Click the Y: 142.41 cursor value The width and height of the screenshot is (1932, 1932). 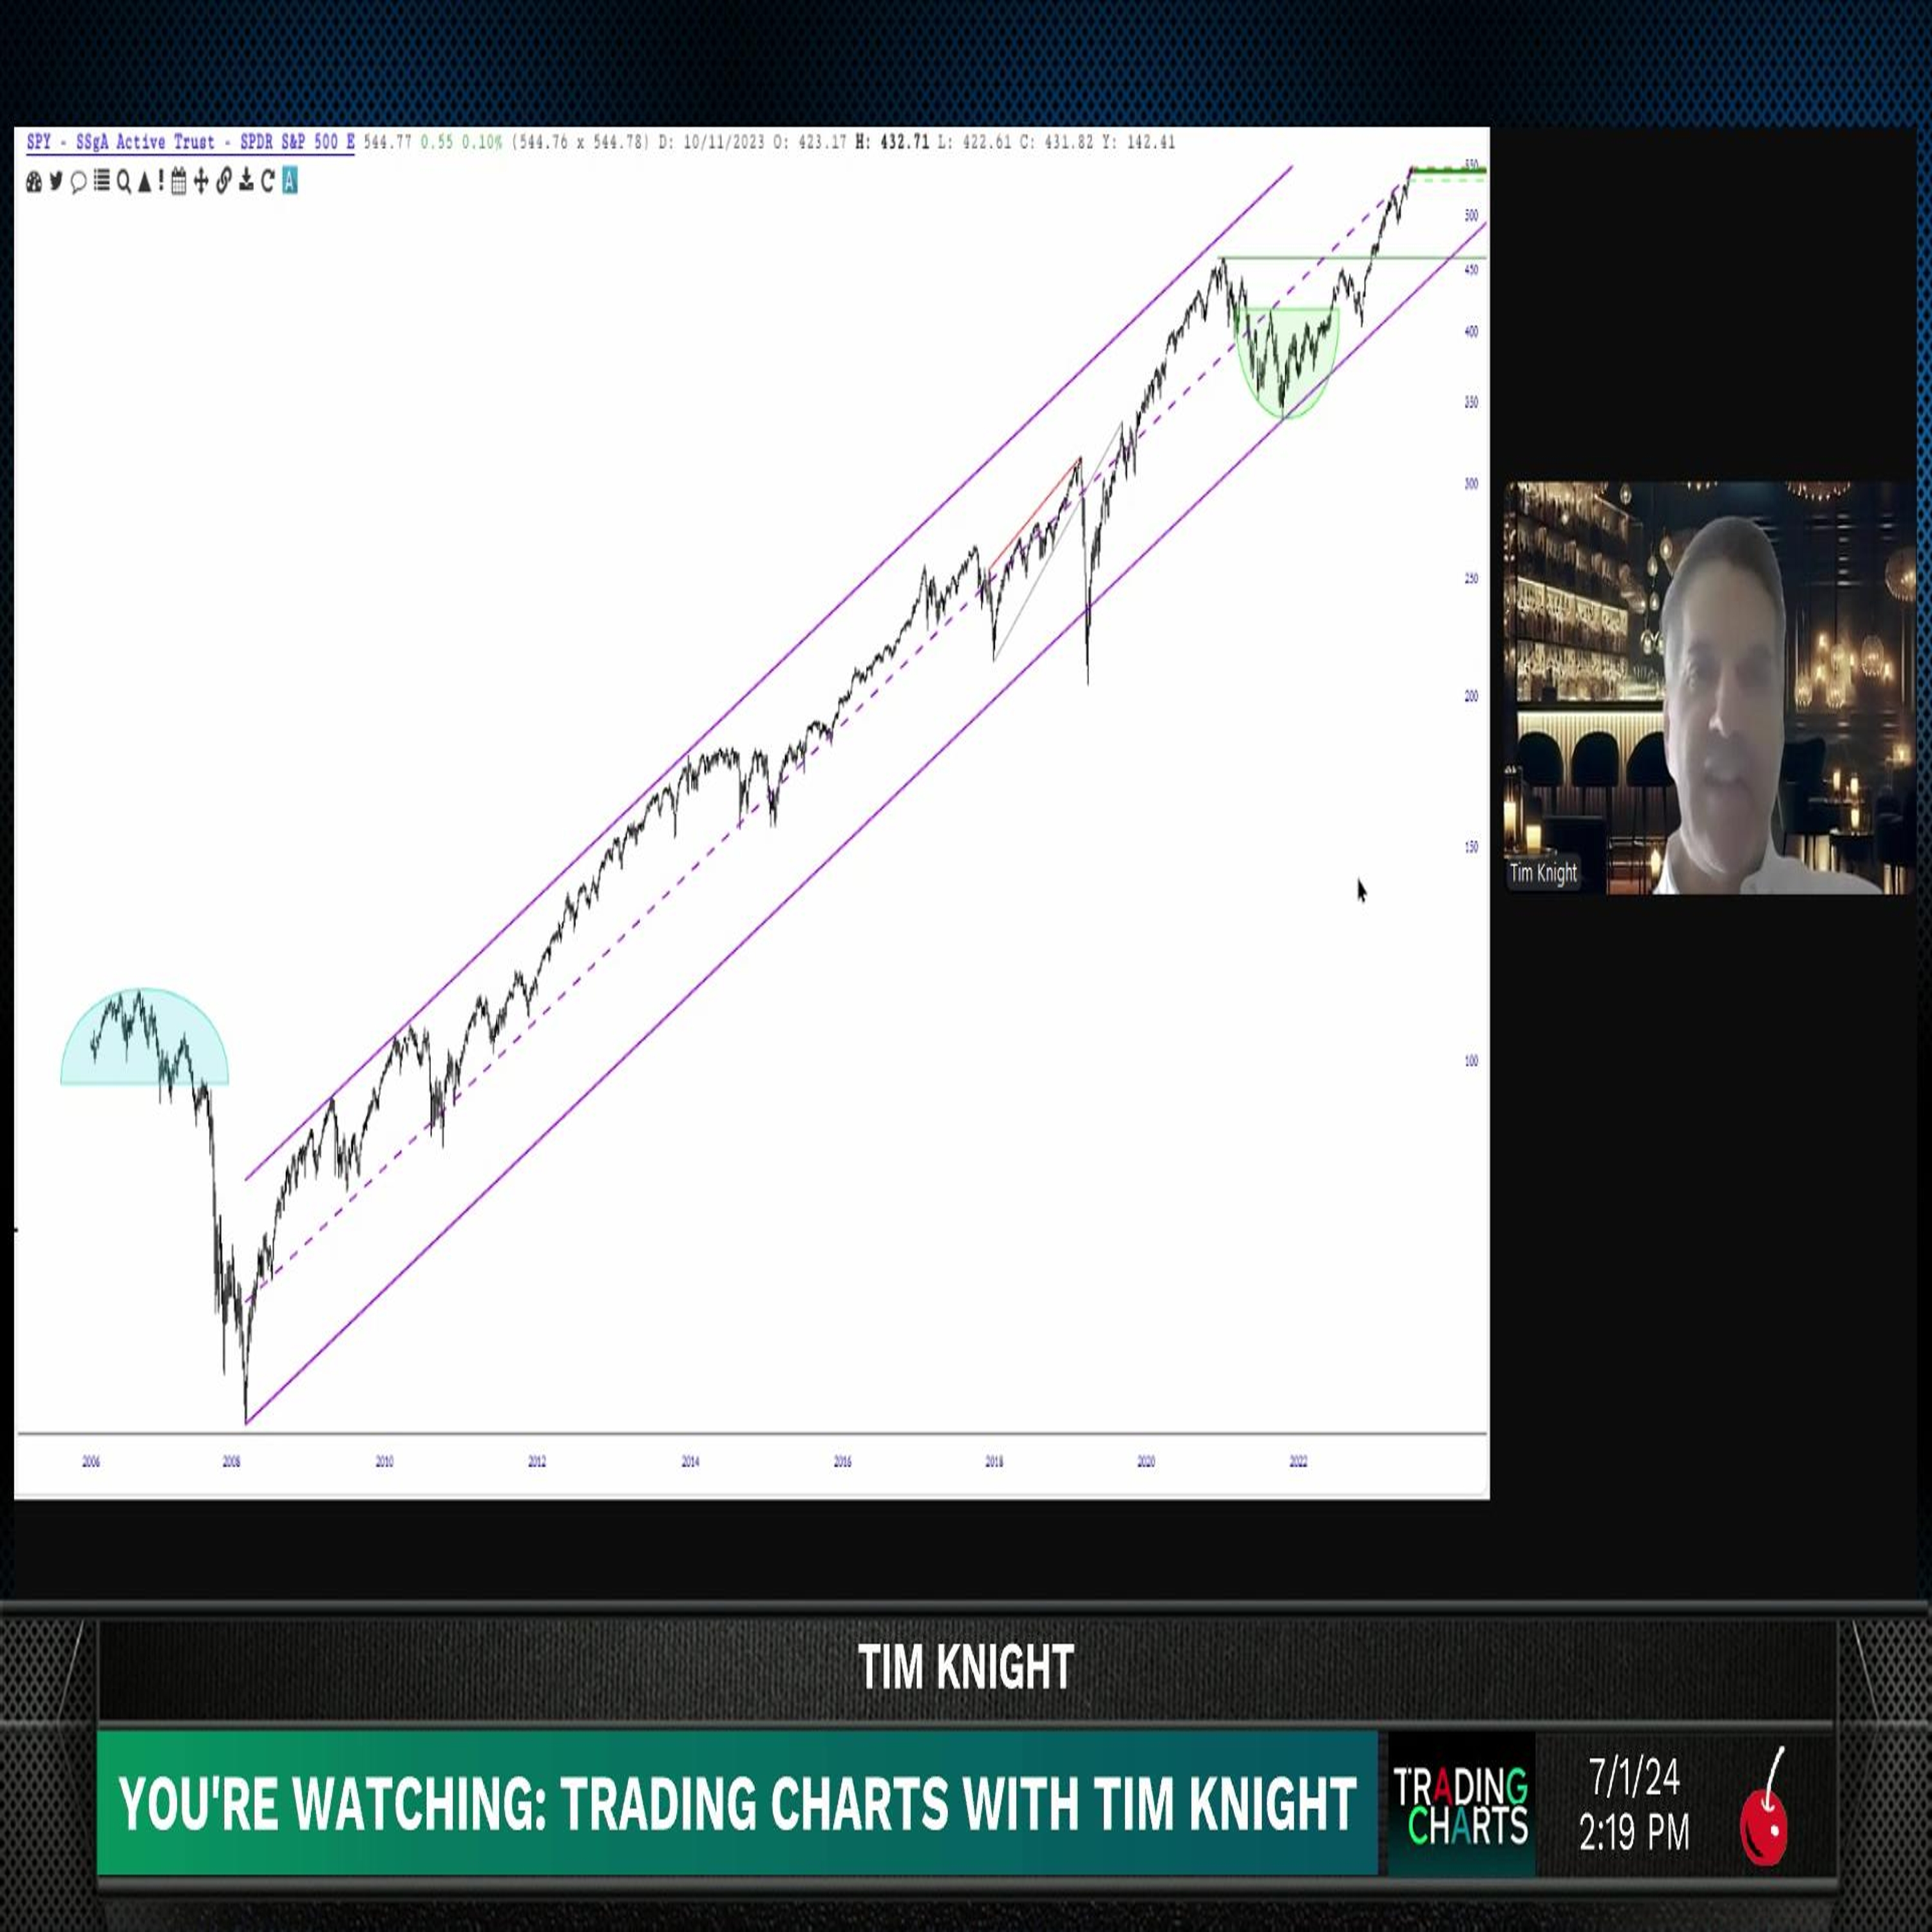[1138, 142]
